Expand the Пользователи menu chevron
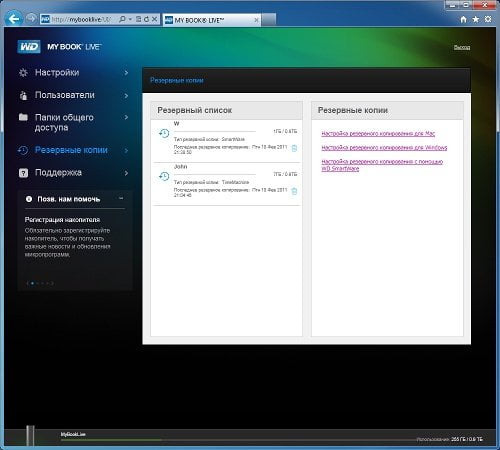The height and width of the screenshot is (450, 500). [x=126, y=96]
